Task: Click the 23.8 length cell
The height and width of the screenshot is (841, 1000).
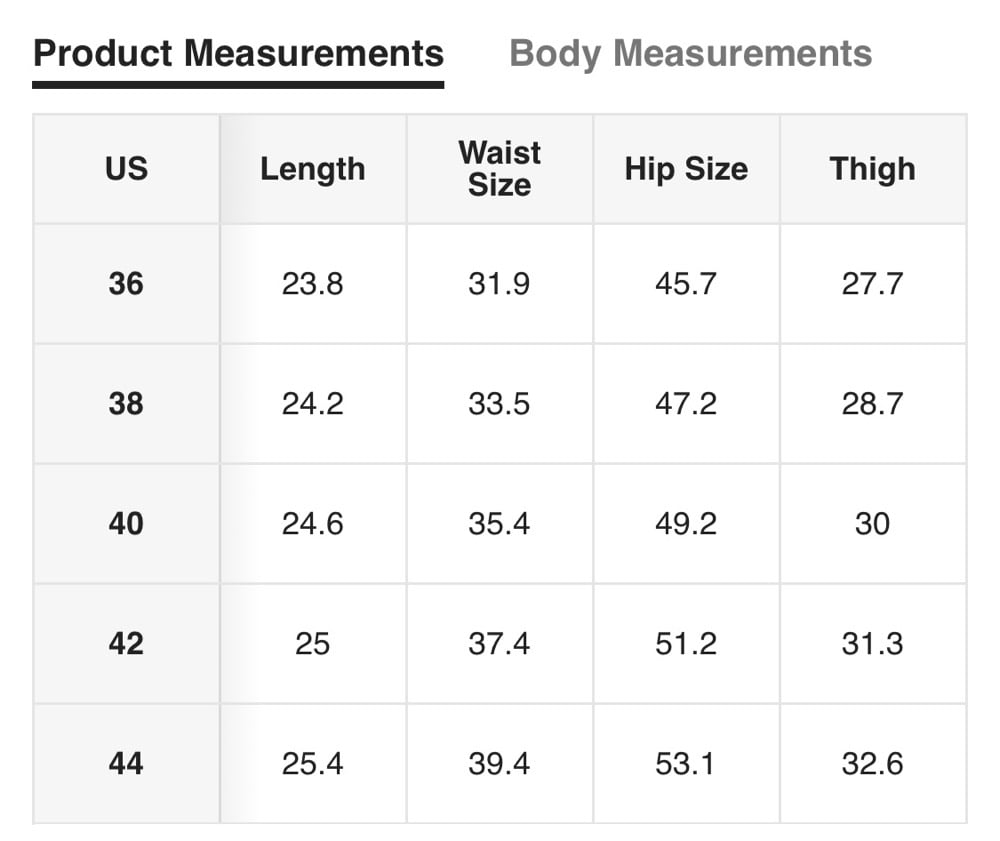Action: pyautogui.click(x=312, y=284)
